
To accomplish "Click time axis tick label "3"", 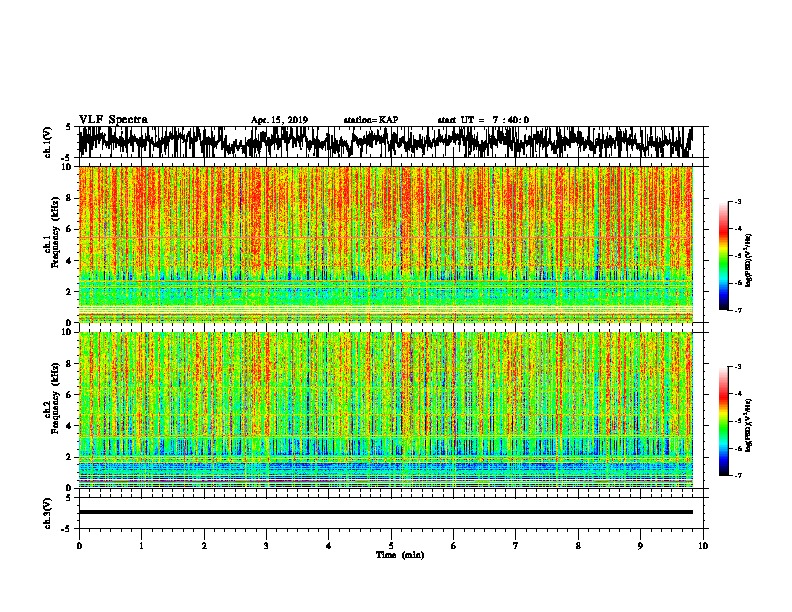I will [266, 545].
